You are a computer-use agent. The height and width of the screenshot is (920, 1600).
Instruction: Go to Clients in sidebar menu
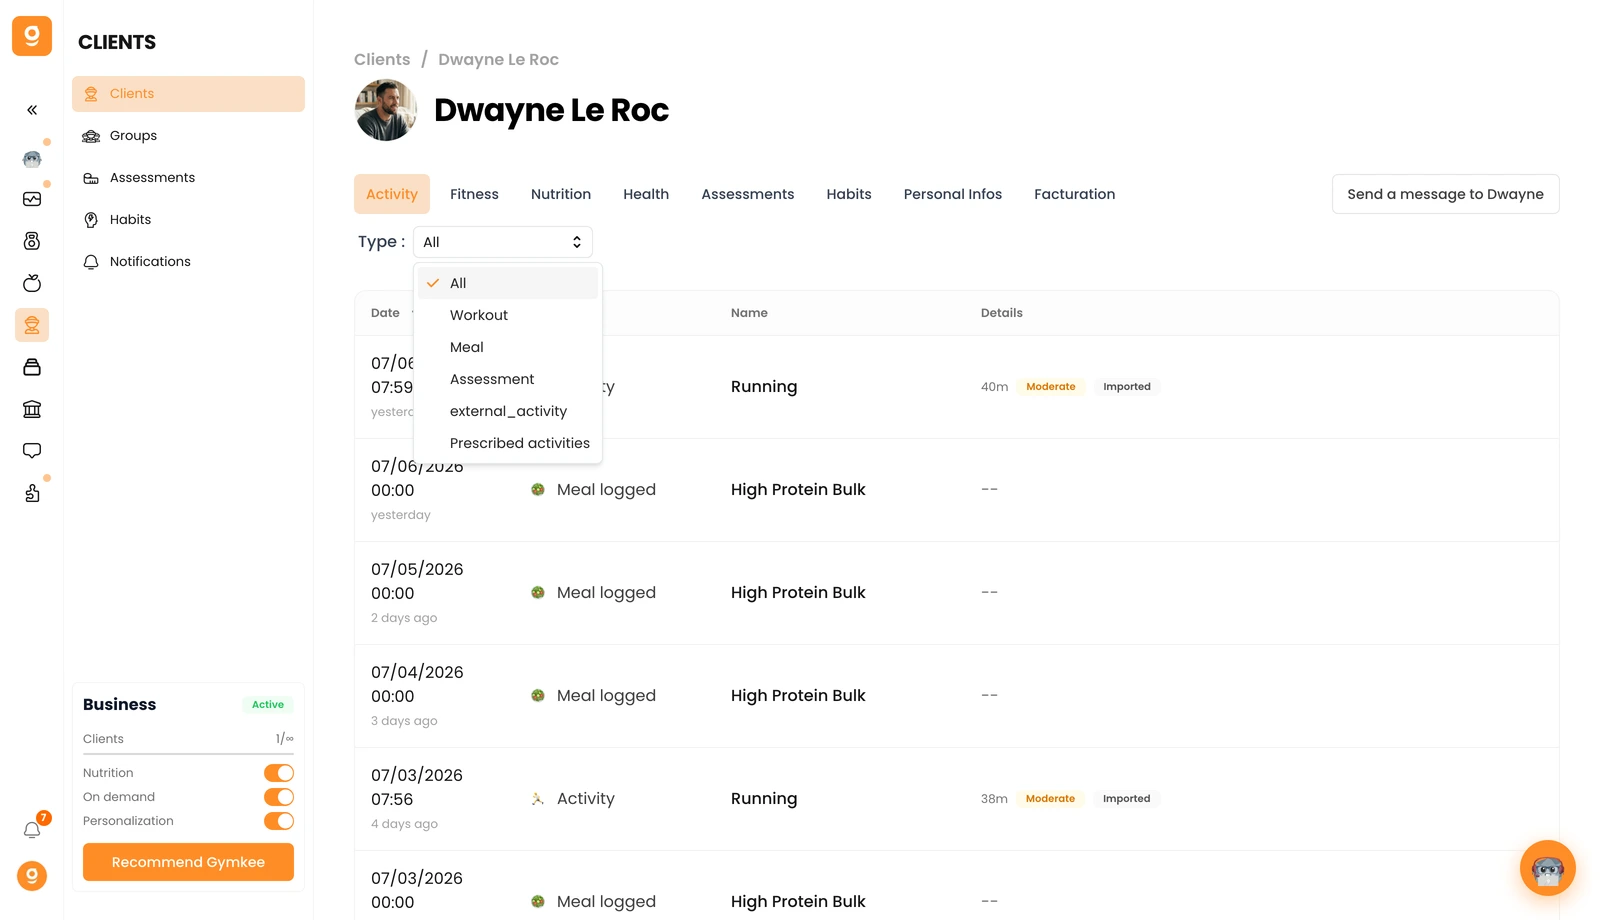tap(188, 94)
